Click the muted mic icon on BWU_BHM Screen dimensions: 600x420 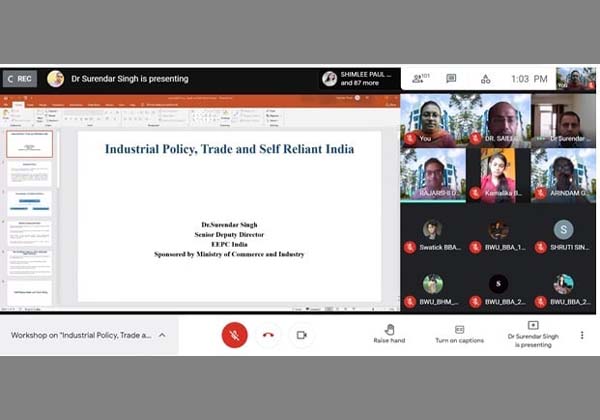410,302
